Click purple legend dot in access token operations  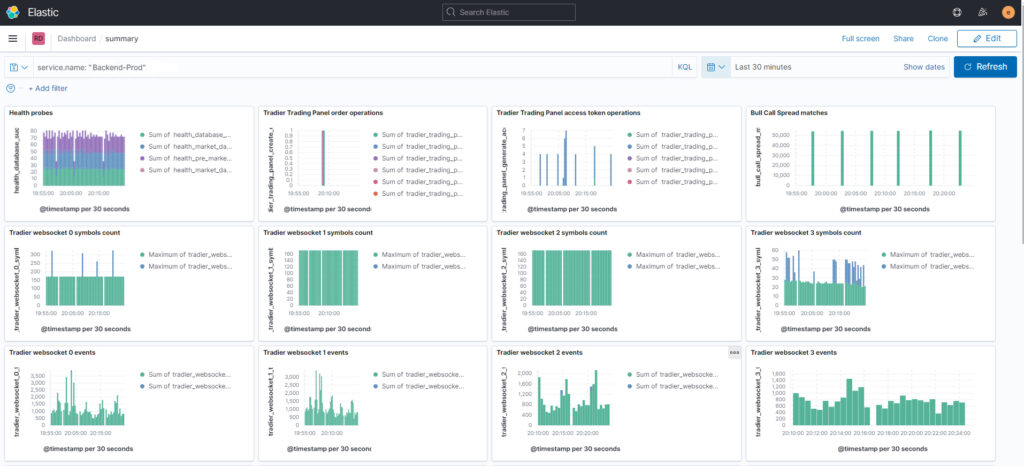[629, 158]
